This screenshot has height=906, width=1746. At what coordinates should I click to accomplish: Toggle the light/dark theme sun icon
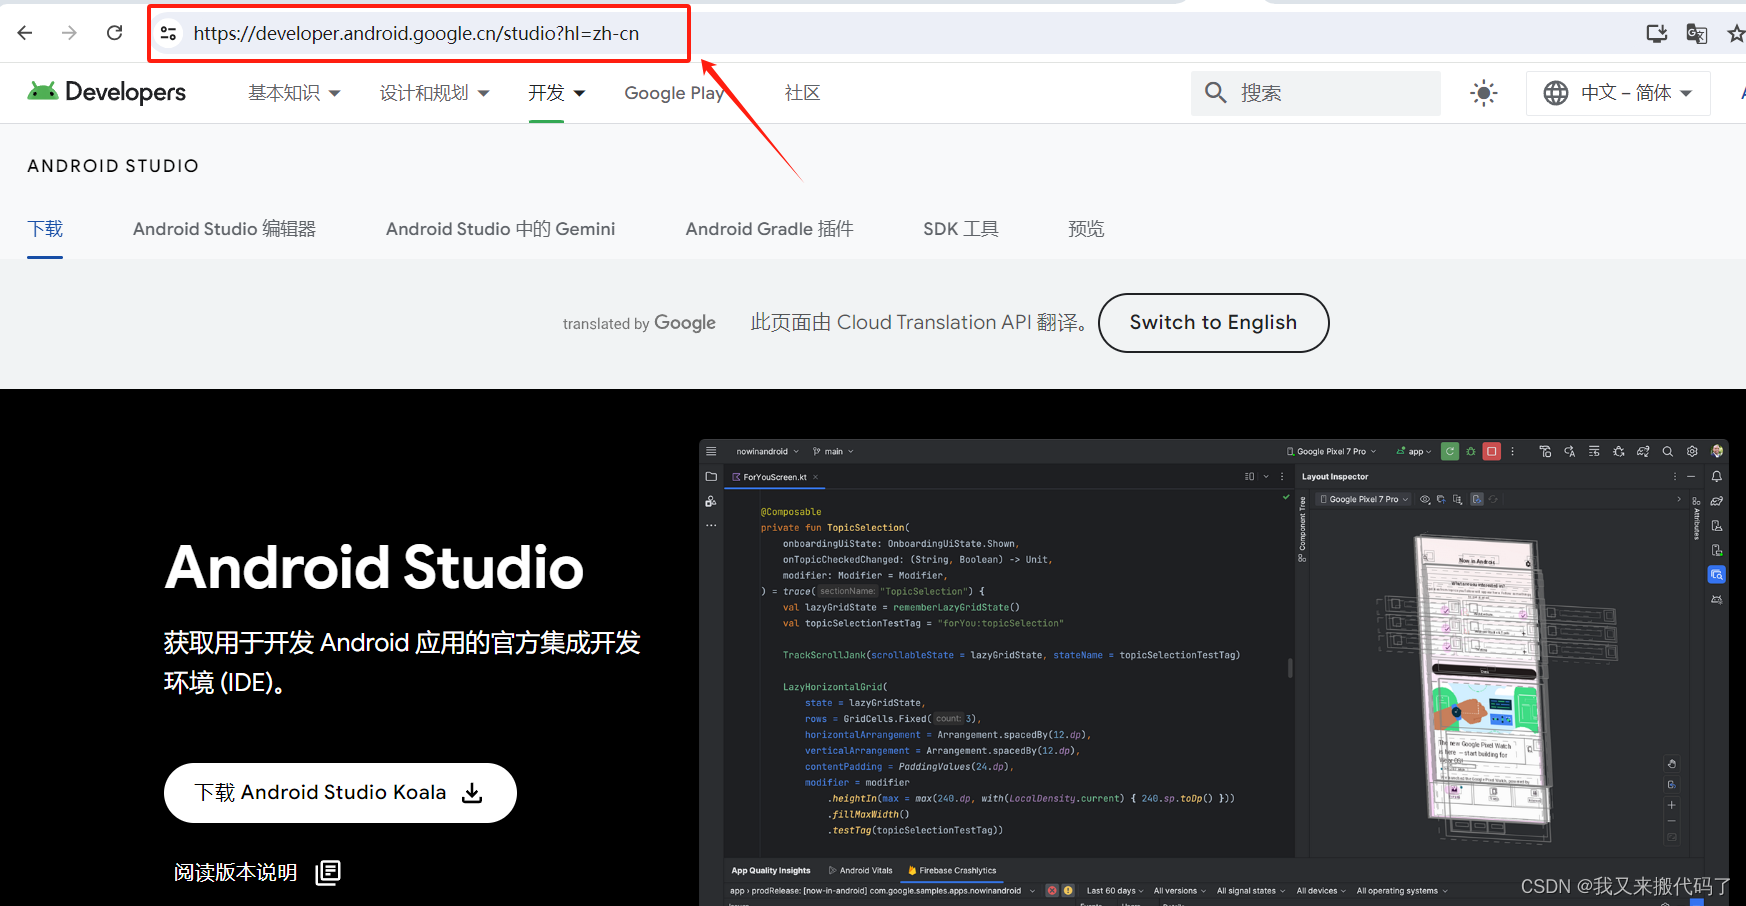point(1484,93)
